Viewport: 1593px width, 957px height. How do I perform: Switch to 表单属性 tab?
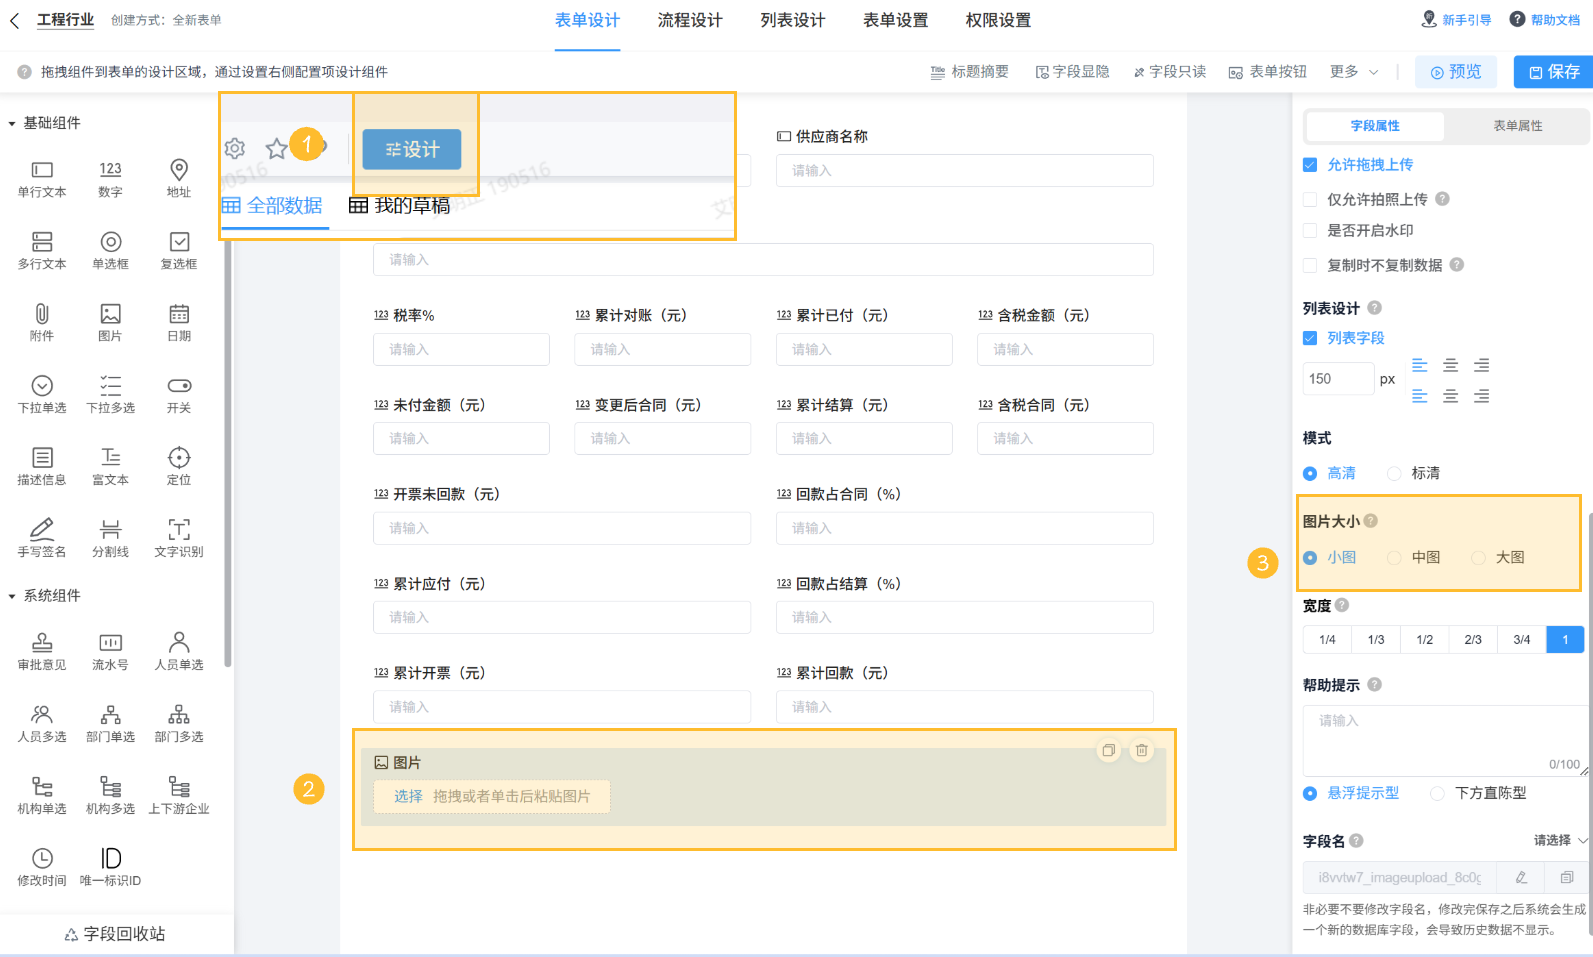click(x=1517, y=126)
